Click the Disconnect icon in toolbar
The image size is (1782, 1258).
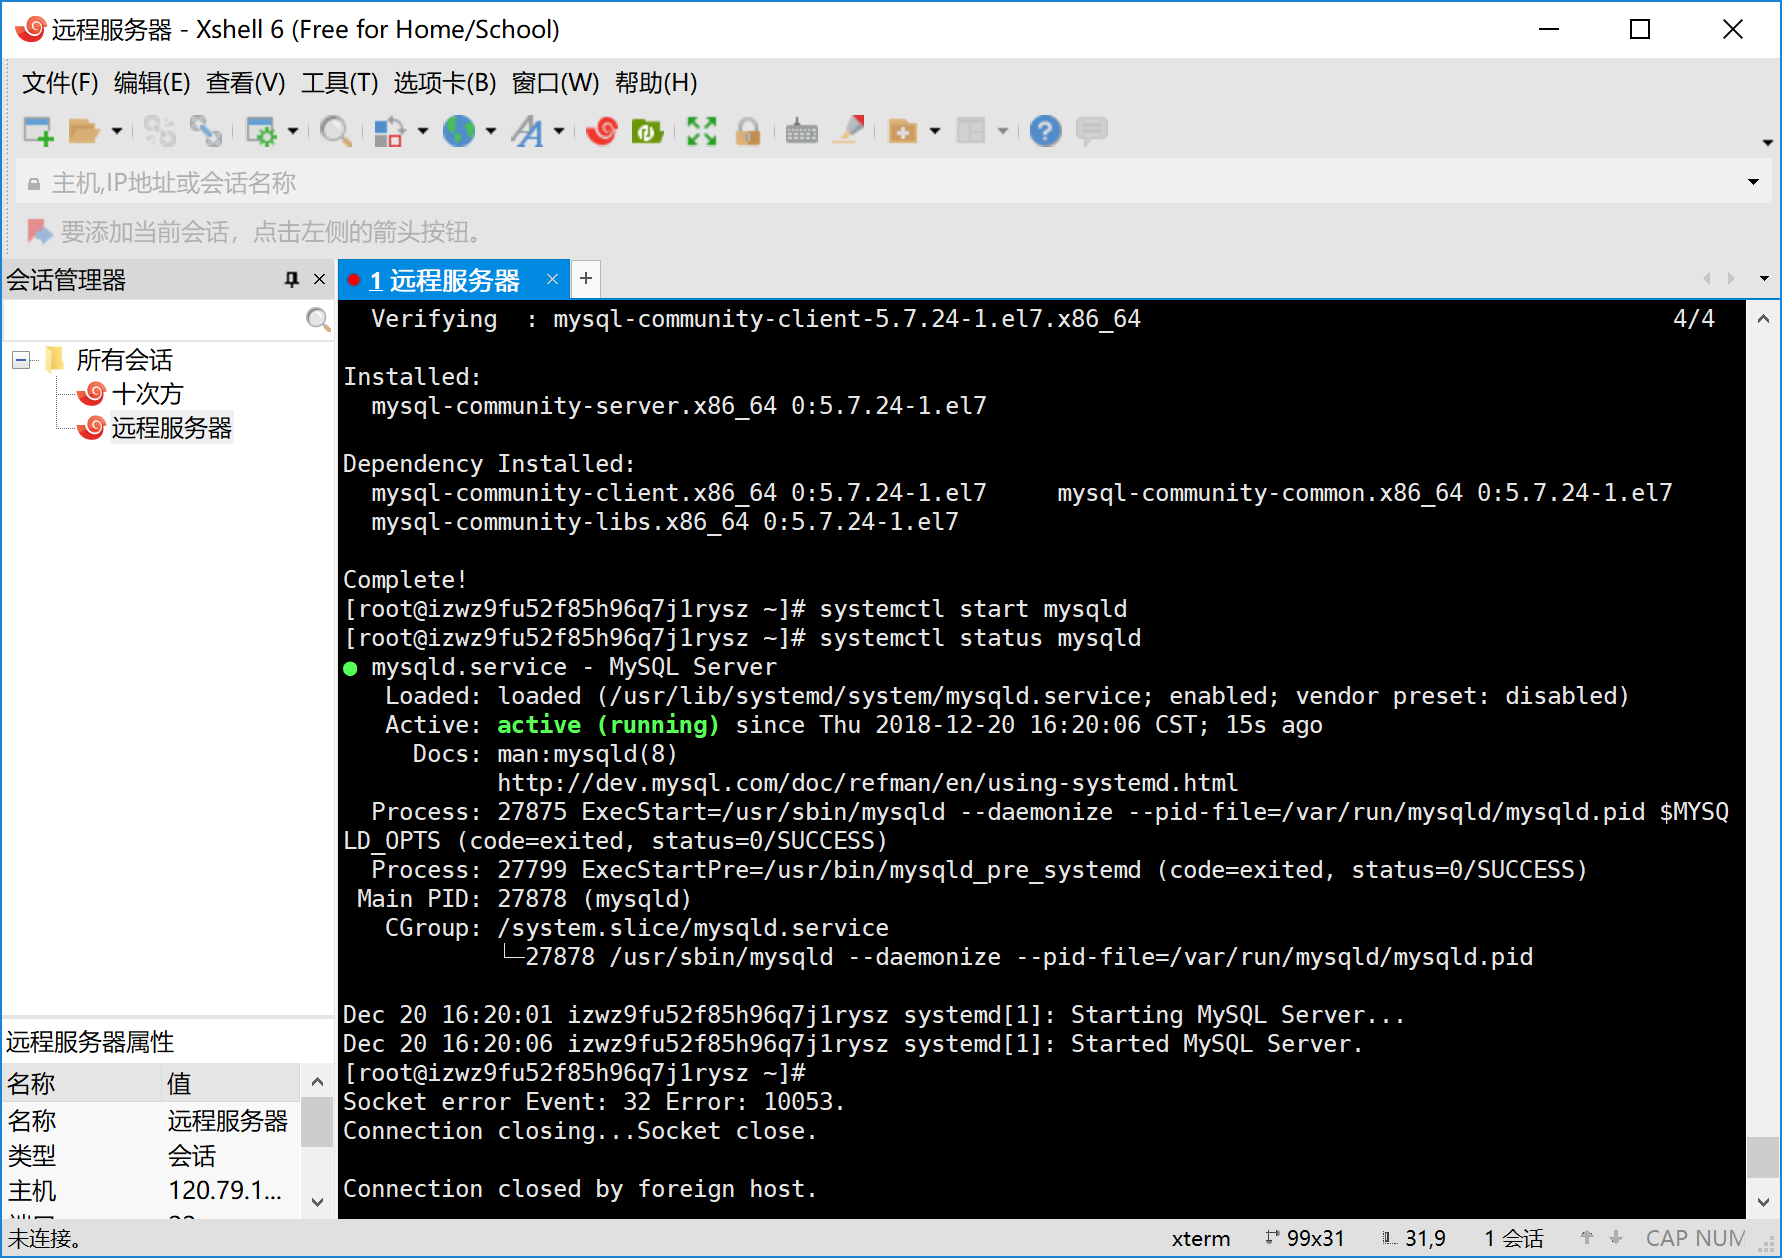[159, 131]
